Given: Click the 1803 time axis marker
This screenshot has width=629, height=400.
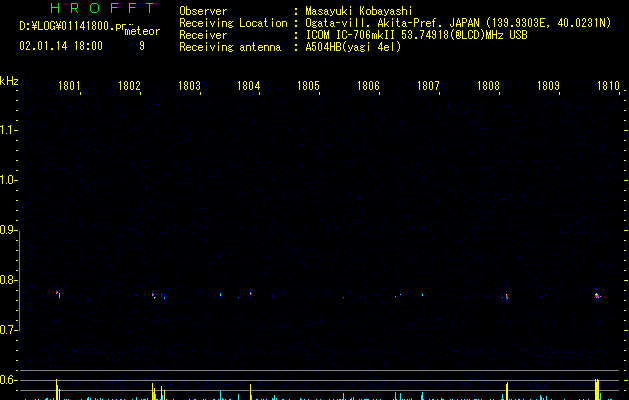Looking at the screenshot, I should 189,86.
